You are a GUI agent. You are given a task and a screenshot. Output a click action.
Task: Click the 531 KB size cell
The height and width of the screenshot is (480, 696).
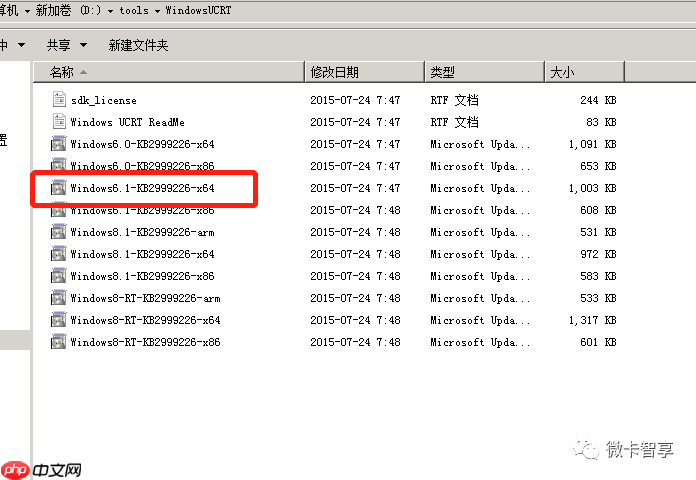click(x=598, y=232)
